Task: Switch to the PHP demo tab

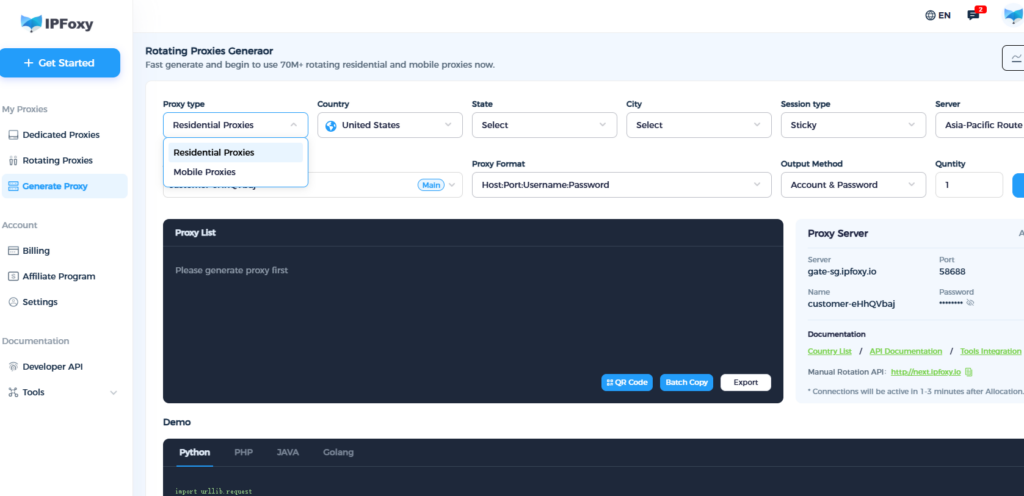Action: pos(243,452)
